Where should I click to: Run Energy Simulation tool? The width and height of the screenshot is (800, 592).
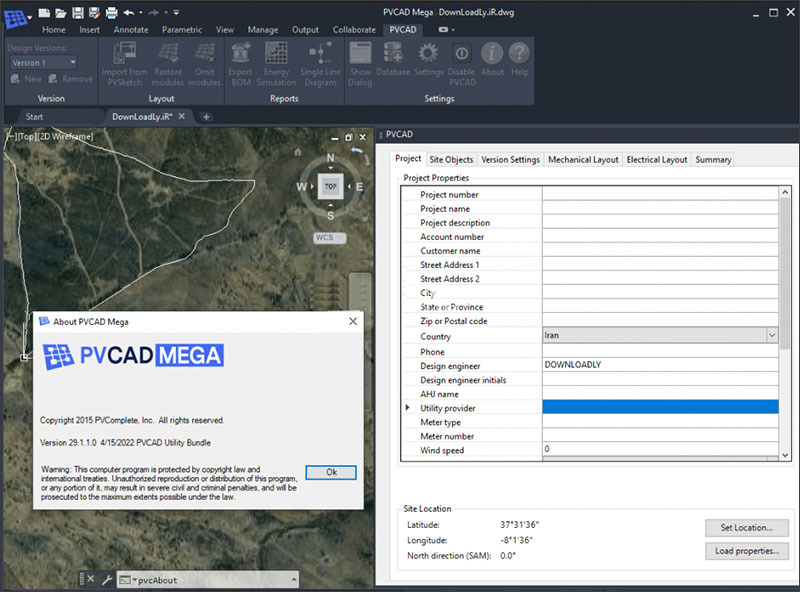276,64
